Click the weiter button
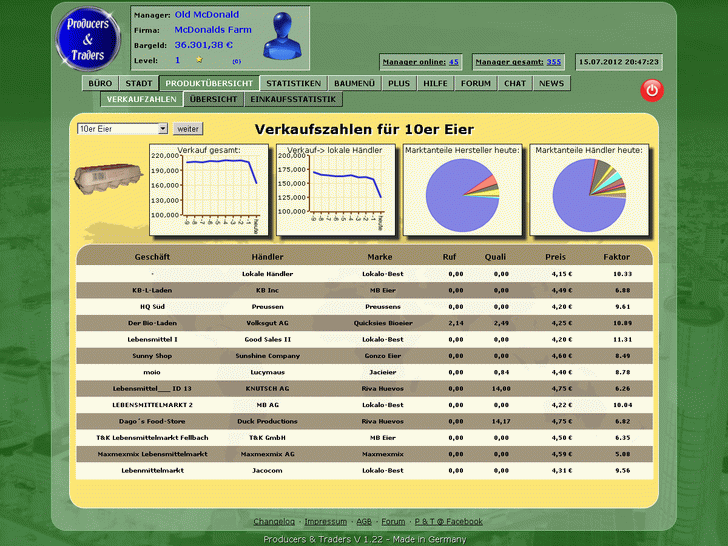 (188, 129)
